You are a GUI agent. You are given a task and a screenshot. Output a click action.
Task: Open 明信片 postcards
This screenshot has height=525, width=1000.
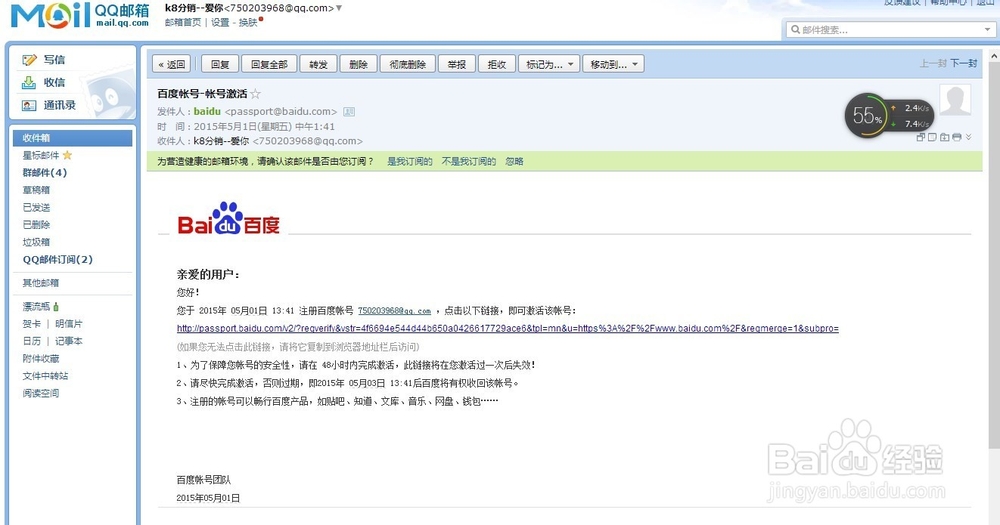[69, 324]
